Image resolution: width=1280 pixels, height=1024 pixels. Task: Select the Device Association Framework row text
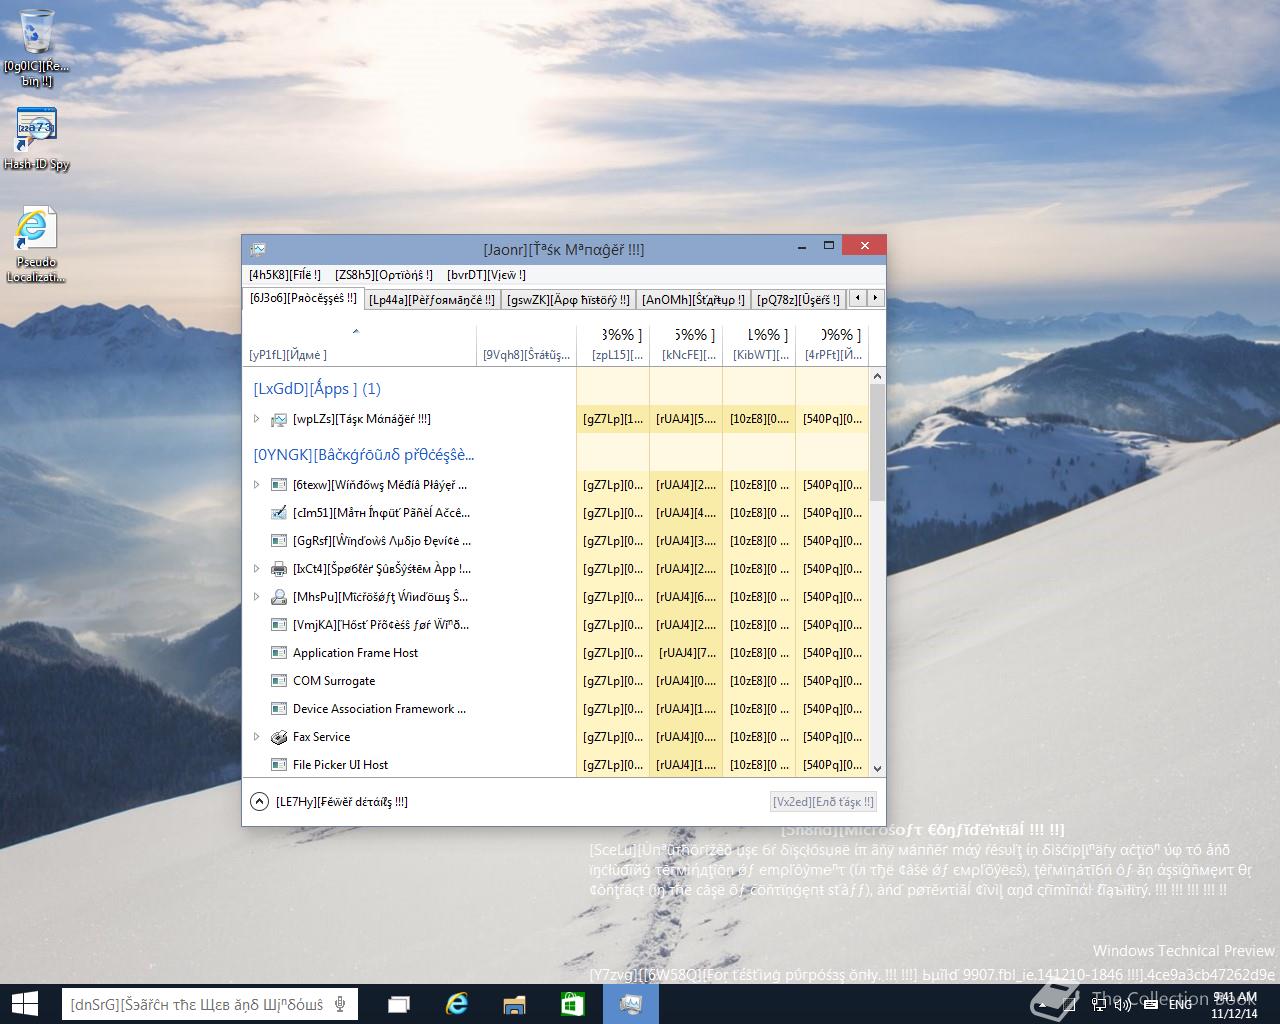(379, 709)
